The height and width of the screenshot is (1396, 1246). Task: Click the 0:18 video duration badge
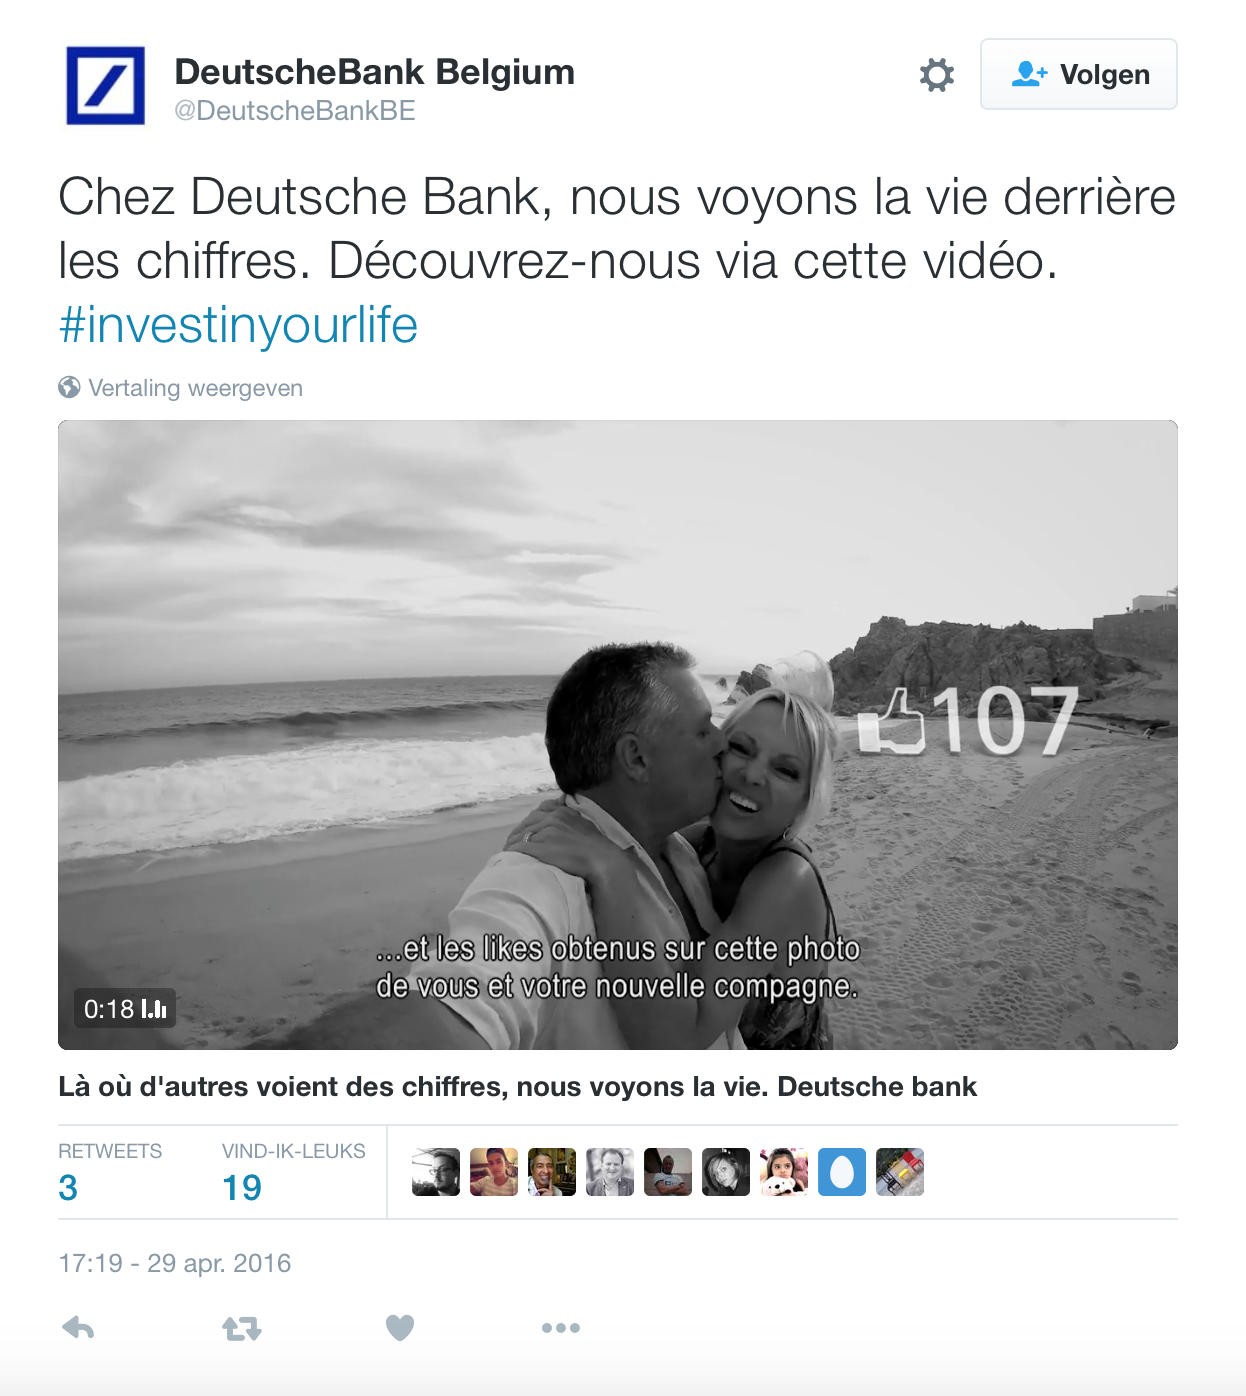[x=125, y=1008]
